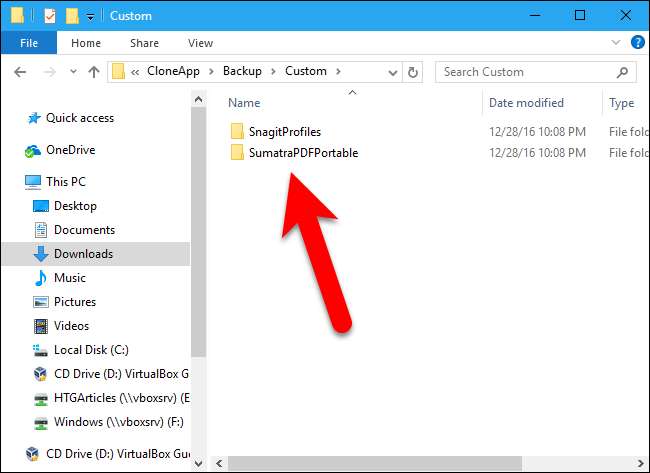This screenshot has width=650, height=473.
Task: Click the SnagitProfiles date modified cell
Action: [537, 132]
